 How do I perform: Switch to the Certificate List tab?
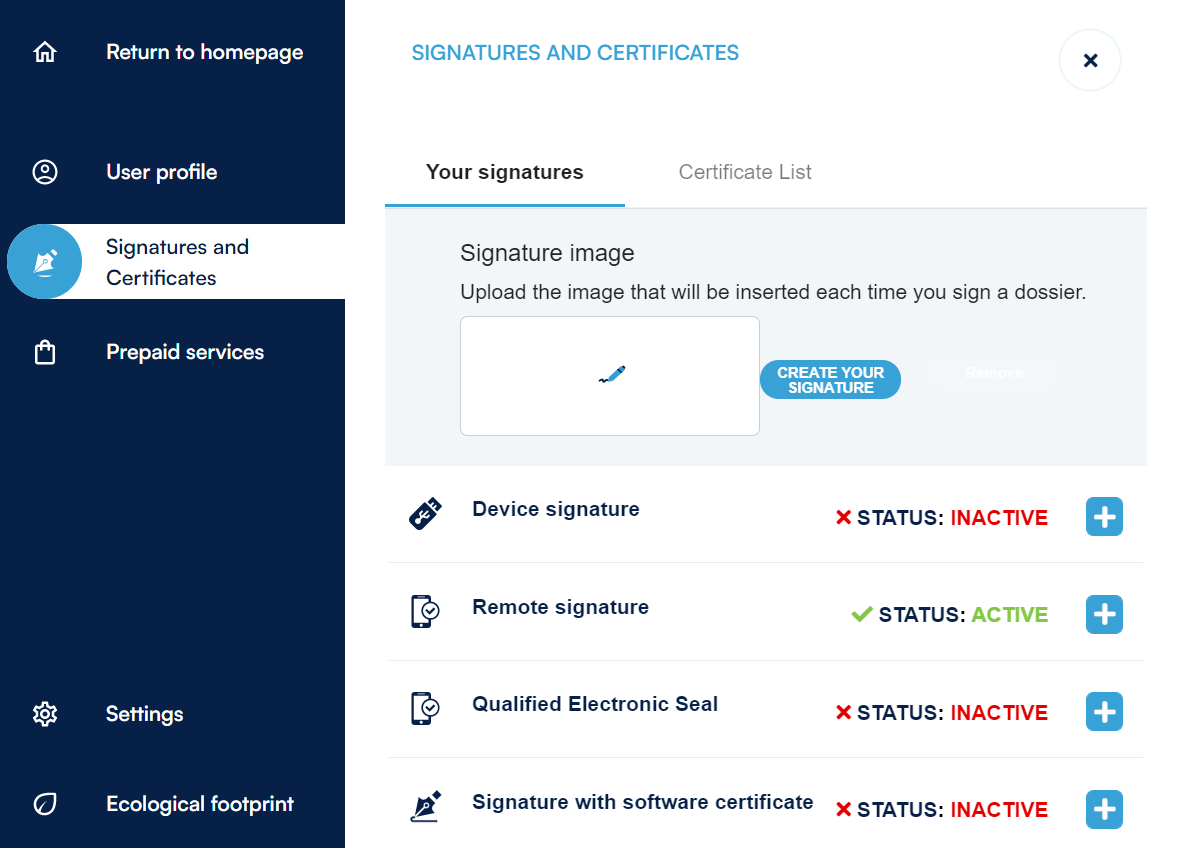click(x=745, y=172)
